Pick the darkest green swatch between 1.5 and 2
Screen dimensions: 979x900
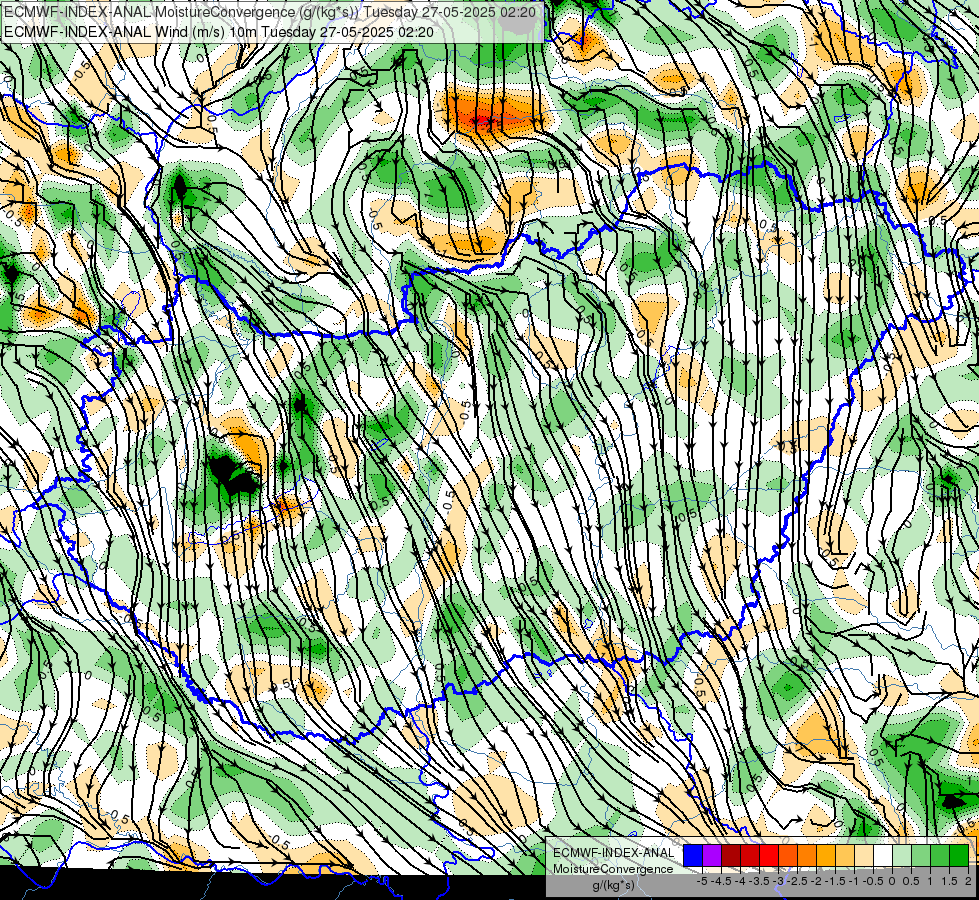tap(959, 856)
